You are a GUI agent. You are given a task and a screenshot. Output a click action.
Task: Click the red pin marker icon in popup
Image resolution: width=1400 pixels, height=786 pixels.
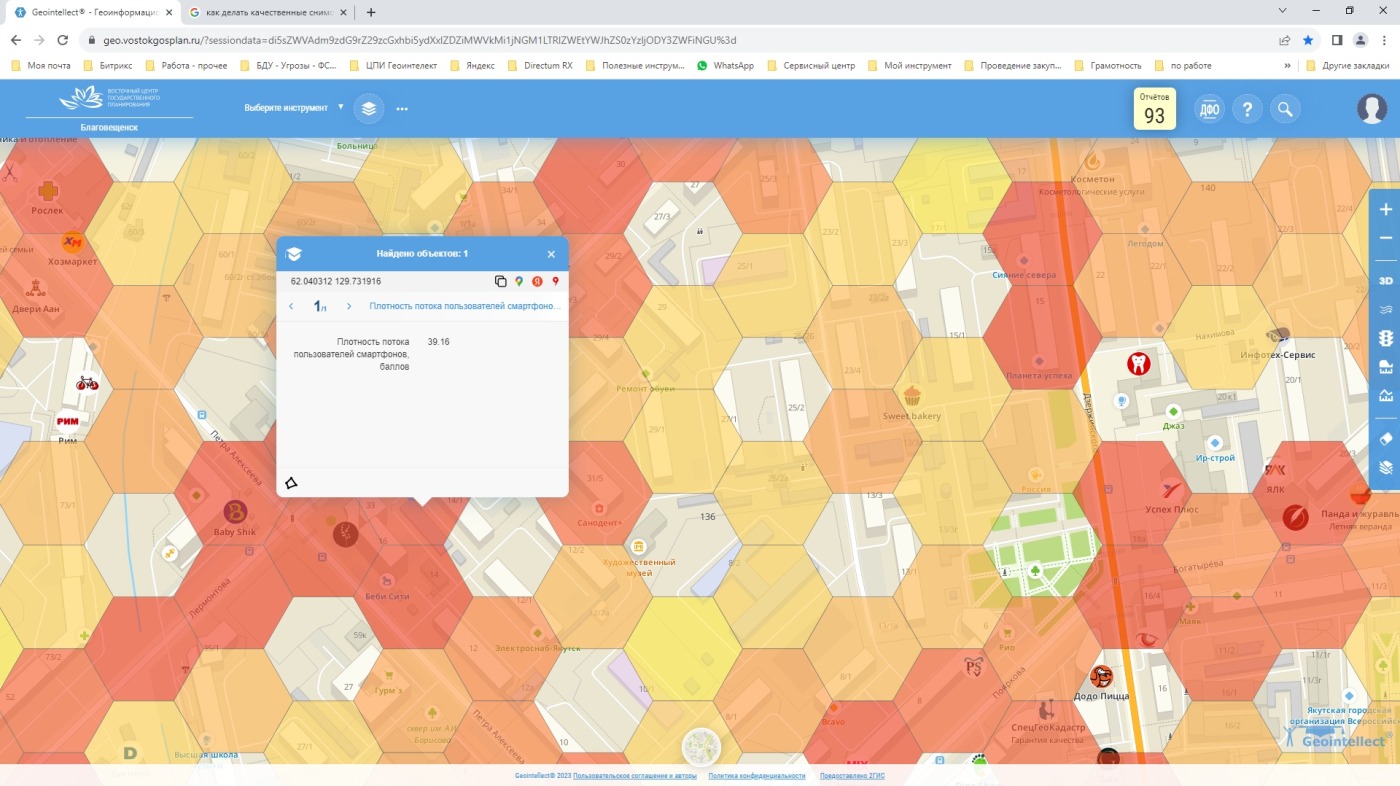click(x=555, y=282)
